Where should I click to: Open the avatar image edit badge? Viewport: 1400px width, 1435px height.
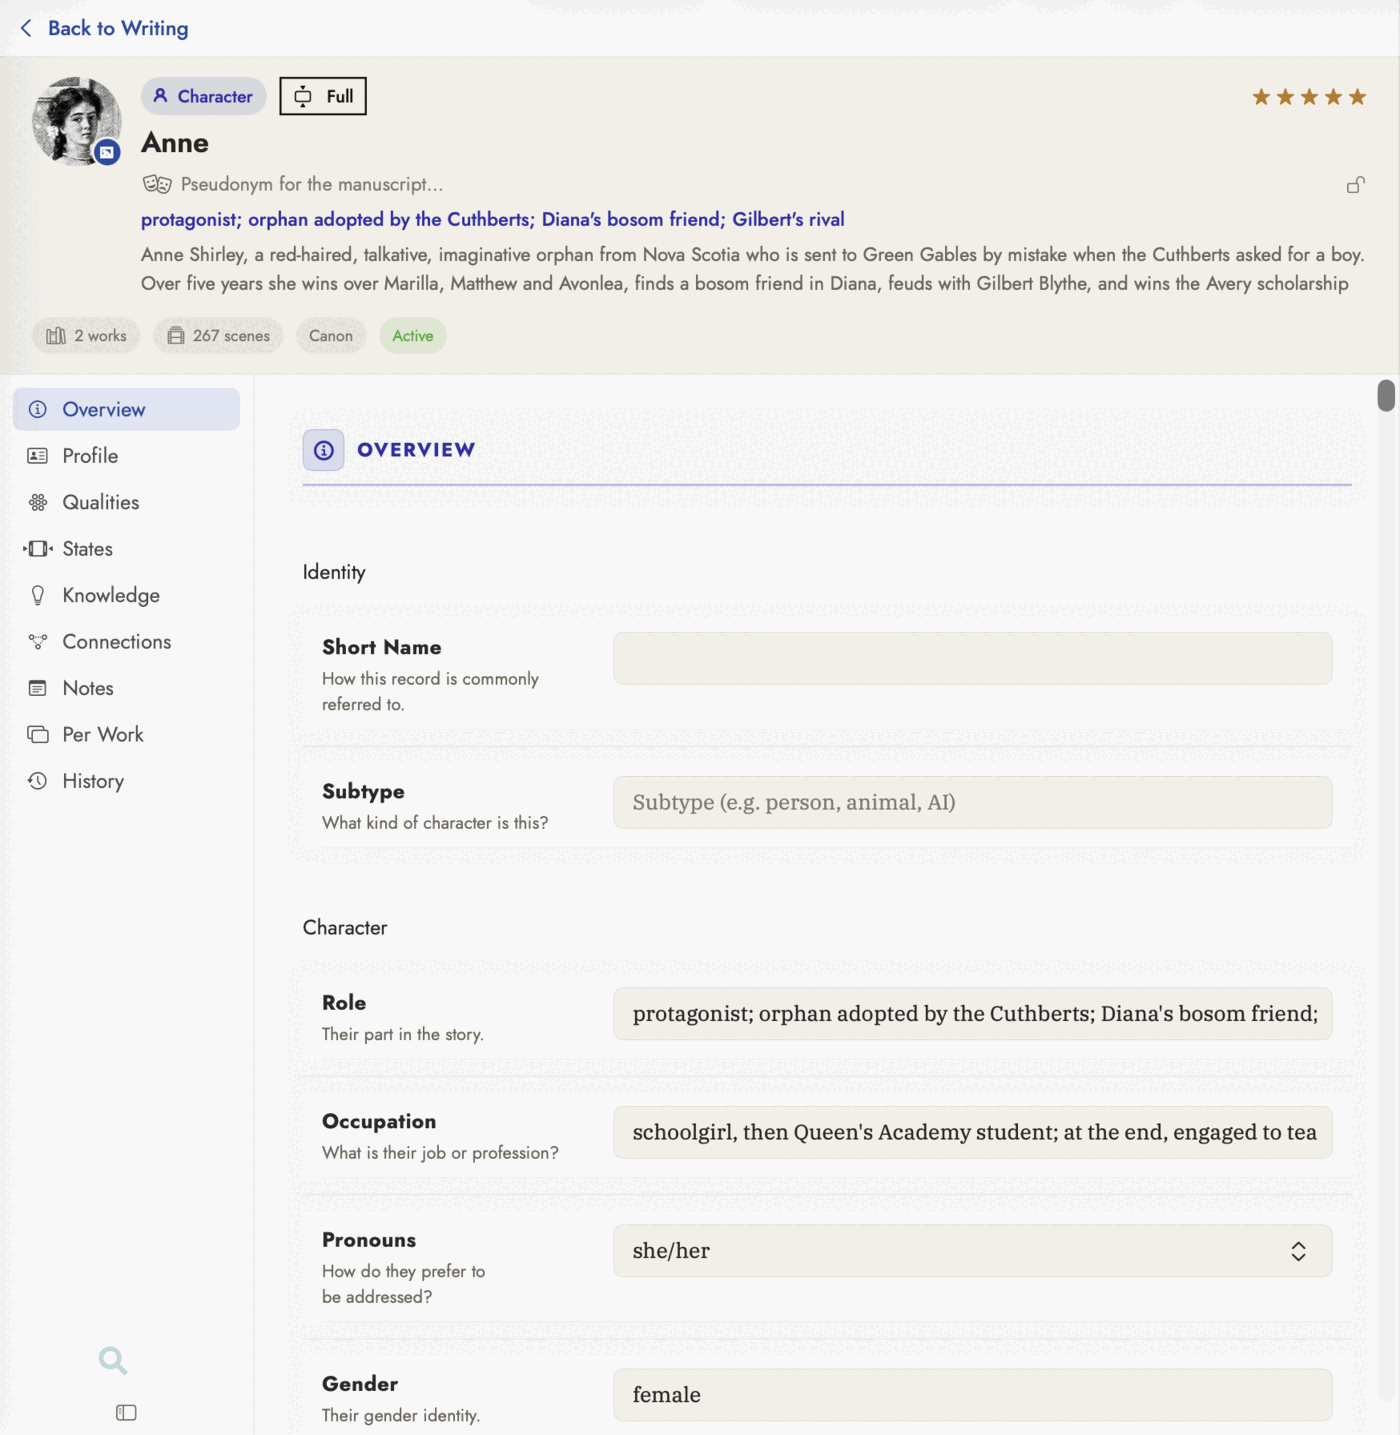tap(107, 153)
